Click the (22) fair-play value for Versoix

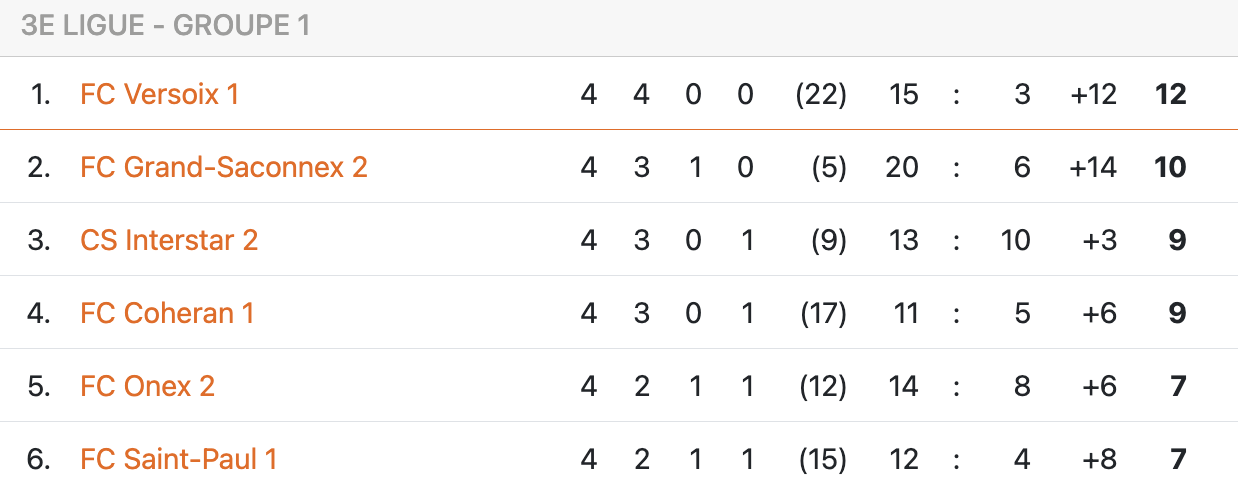[x=820, y=94]
